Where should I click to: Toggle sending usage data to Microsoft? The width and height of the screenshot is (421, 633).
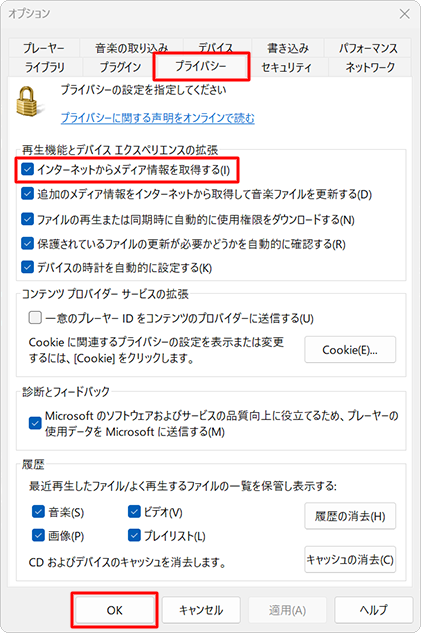pyautogui.click(x=35, y=423)
